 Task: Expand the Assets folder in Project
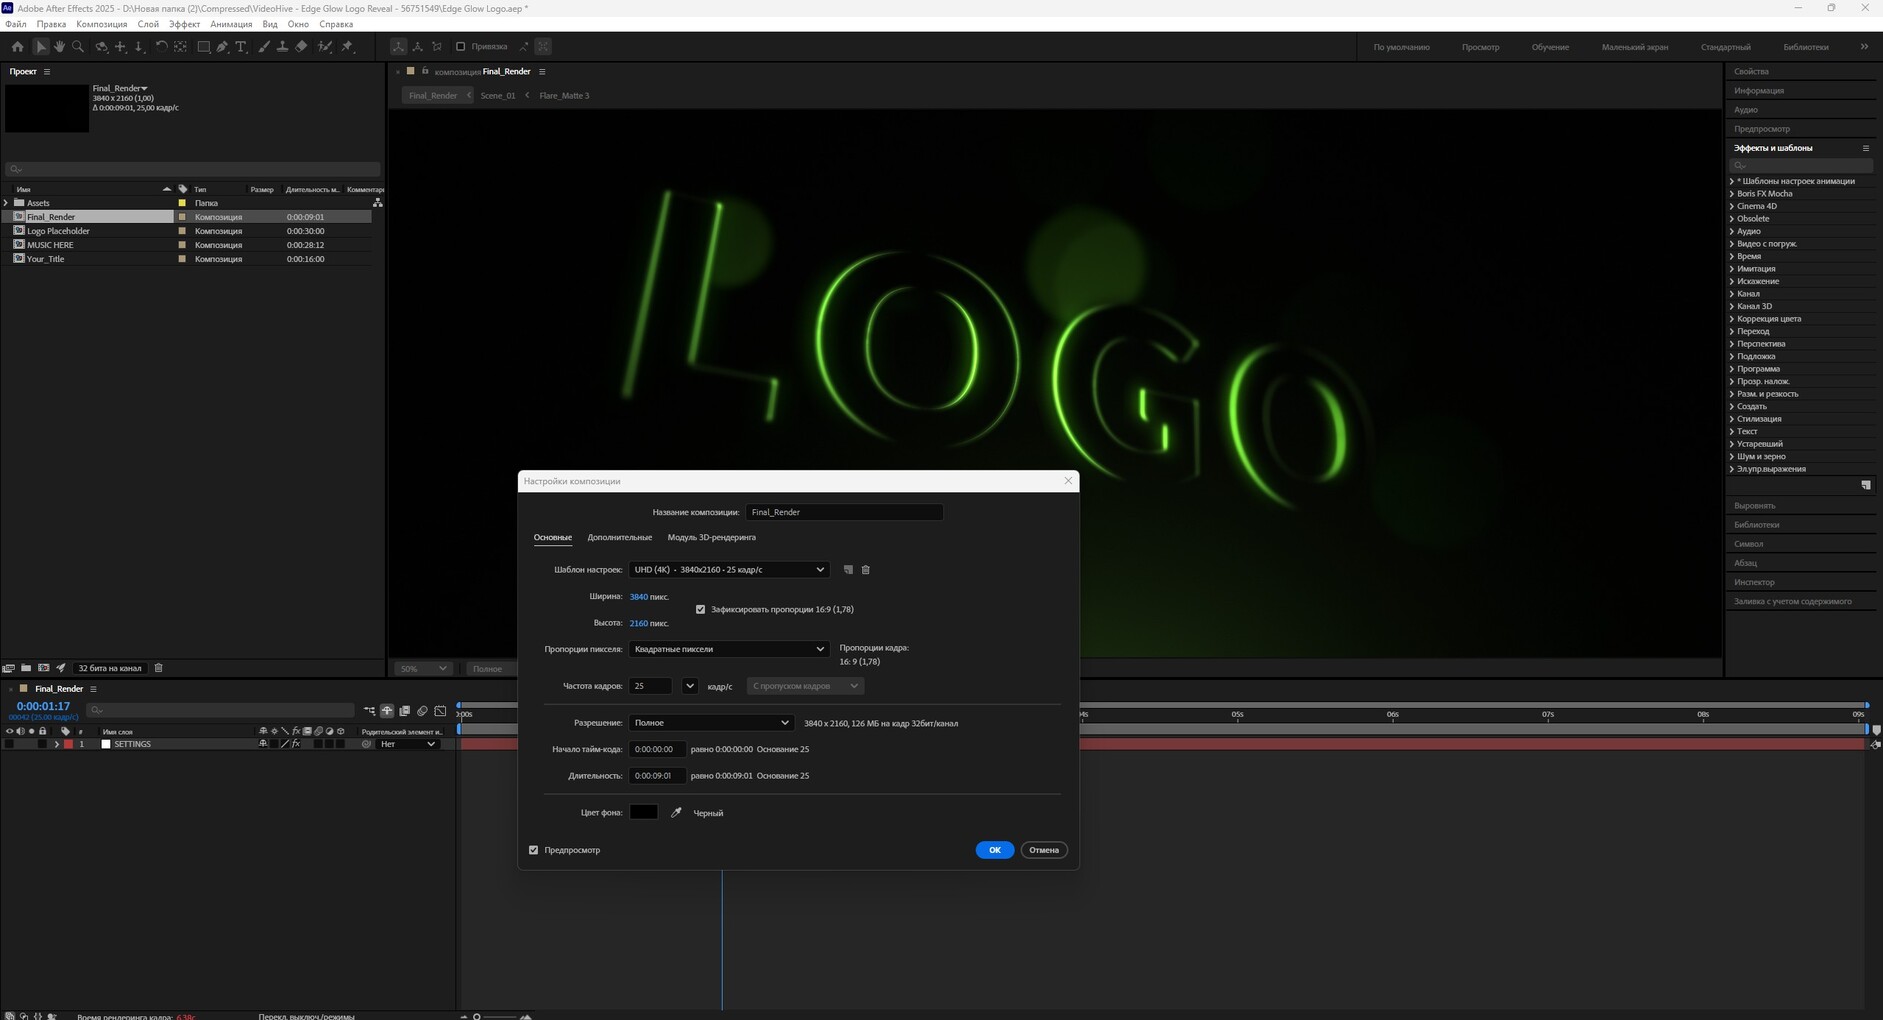[7, 203]
